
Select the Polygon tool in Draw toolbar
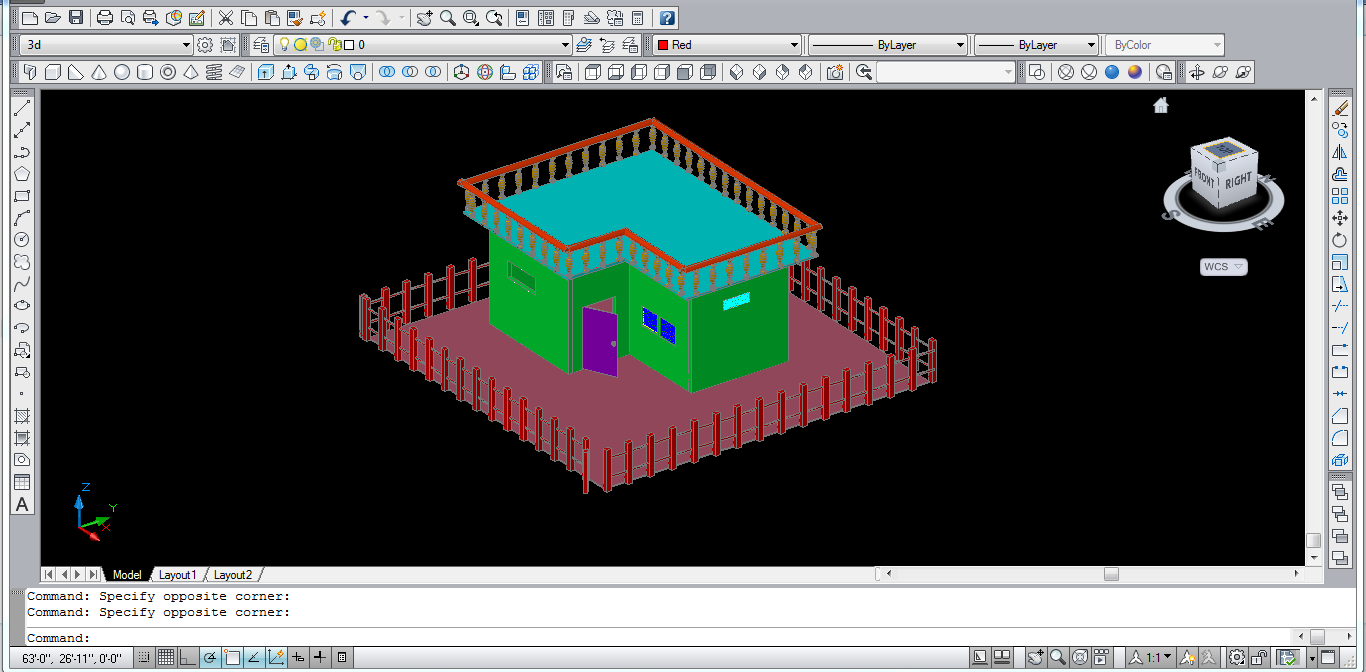pos(22,173)
